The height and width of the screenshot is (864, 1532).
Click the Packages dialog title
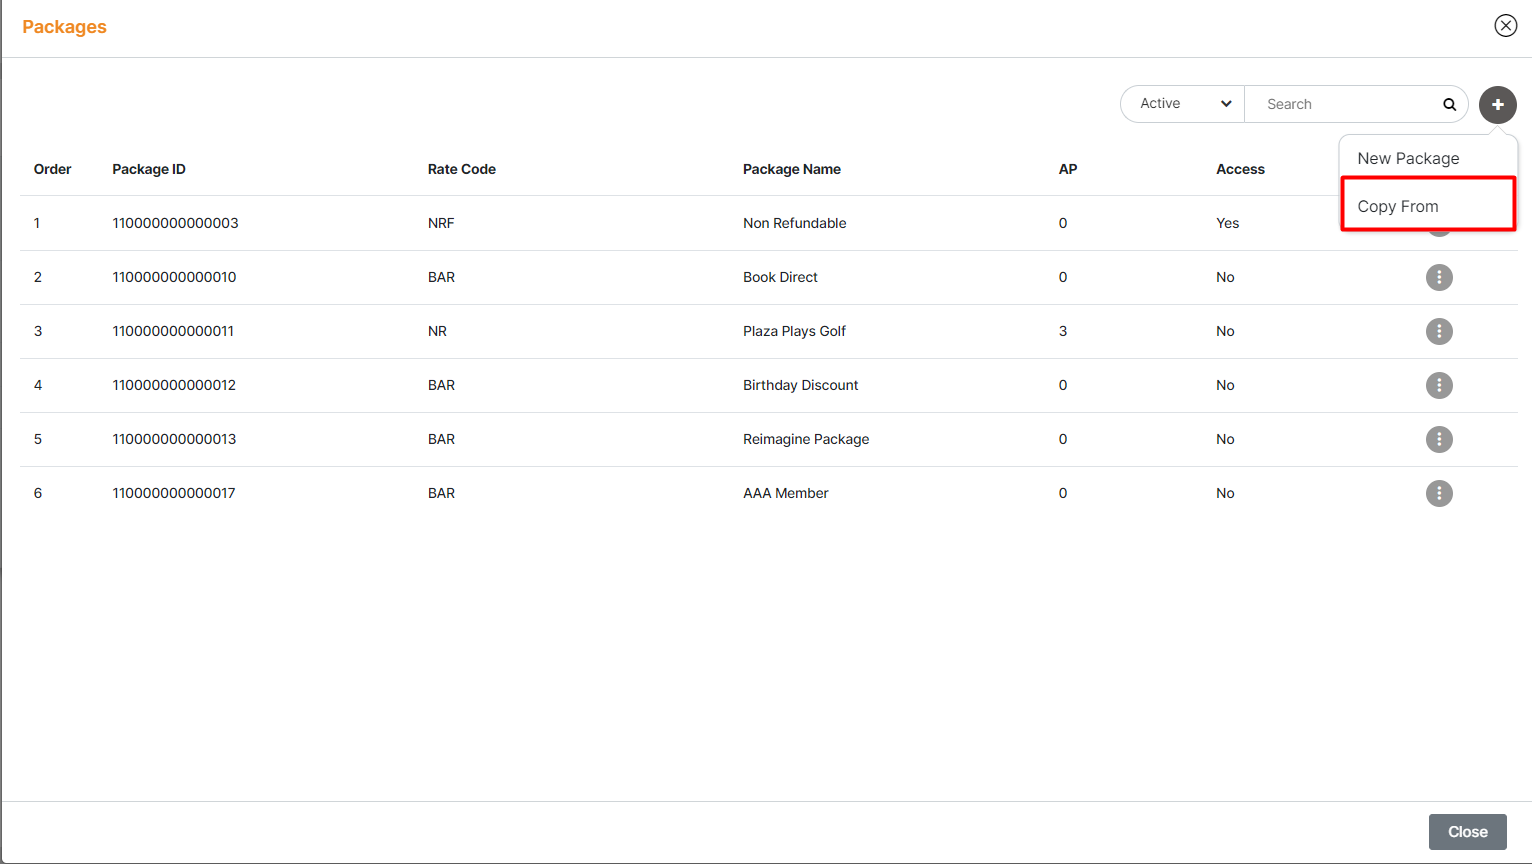[64, 27]
